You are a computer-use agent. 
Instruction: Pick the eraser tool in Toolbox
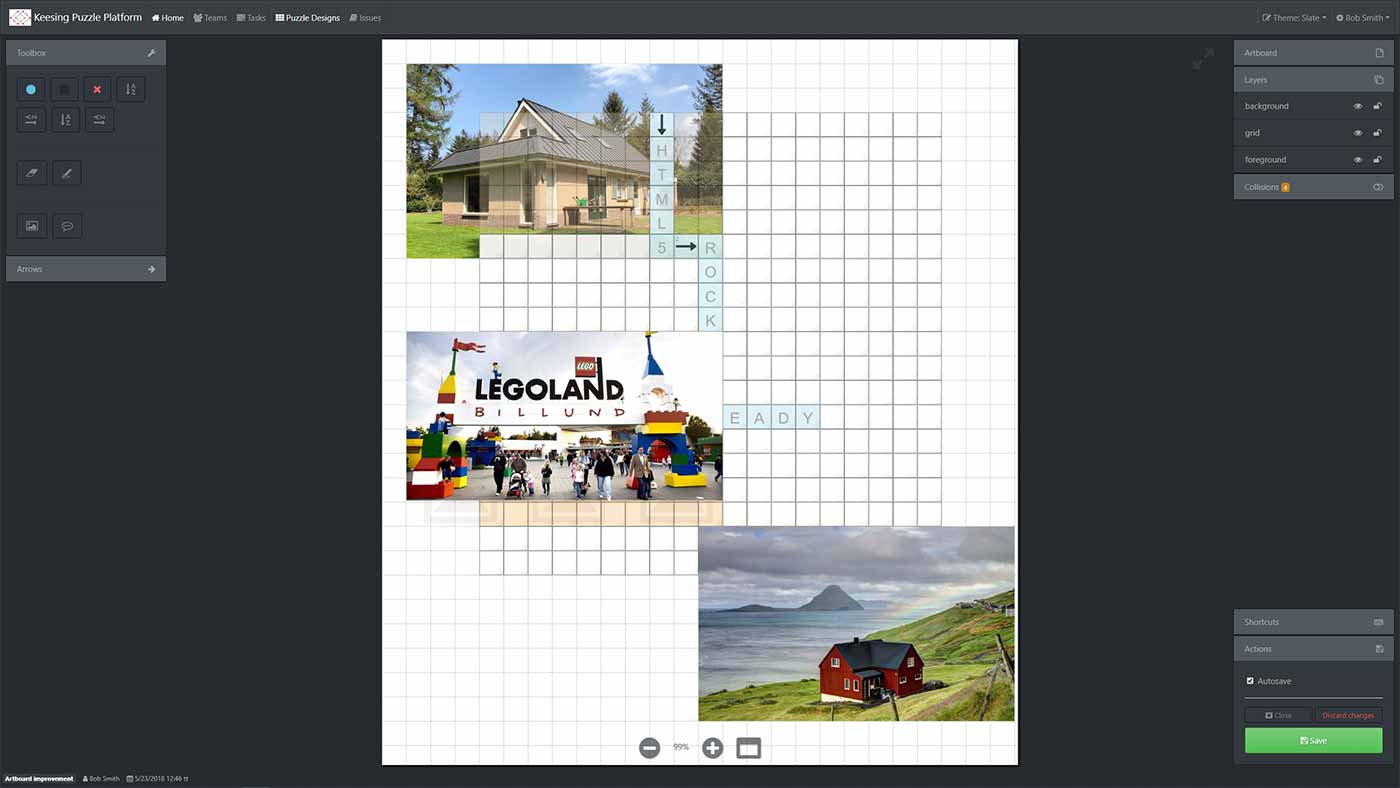point(32,173)
